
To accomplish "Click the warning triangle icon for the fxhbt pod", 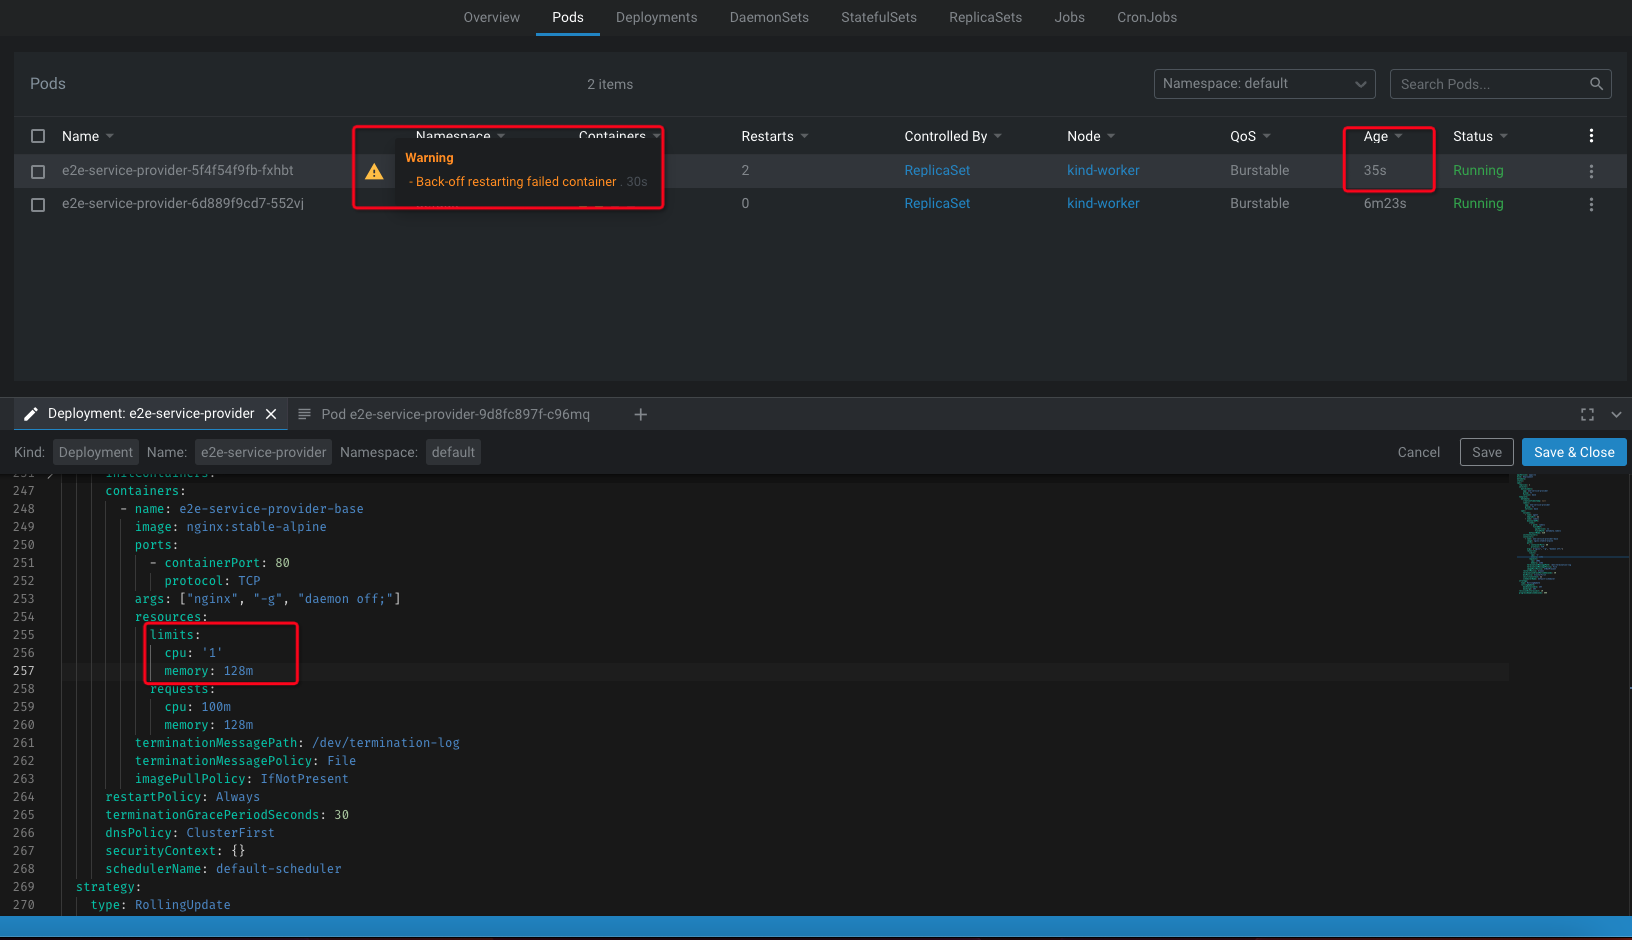I will point(374,172).
